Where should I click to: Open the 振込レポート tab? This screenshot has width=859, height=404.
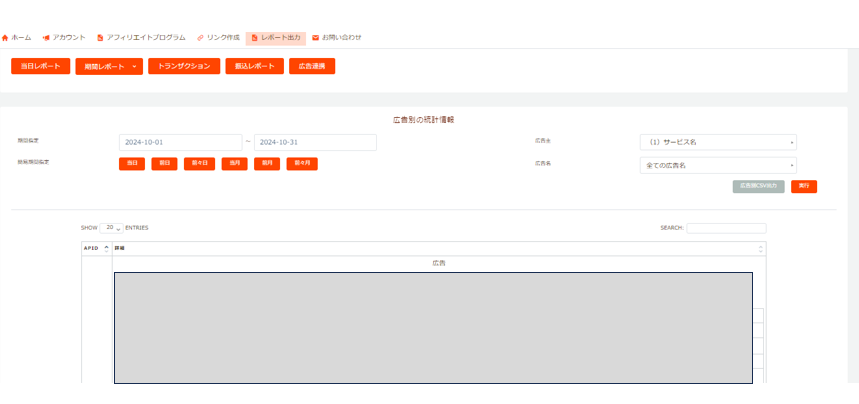(254, 67)
